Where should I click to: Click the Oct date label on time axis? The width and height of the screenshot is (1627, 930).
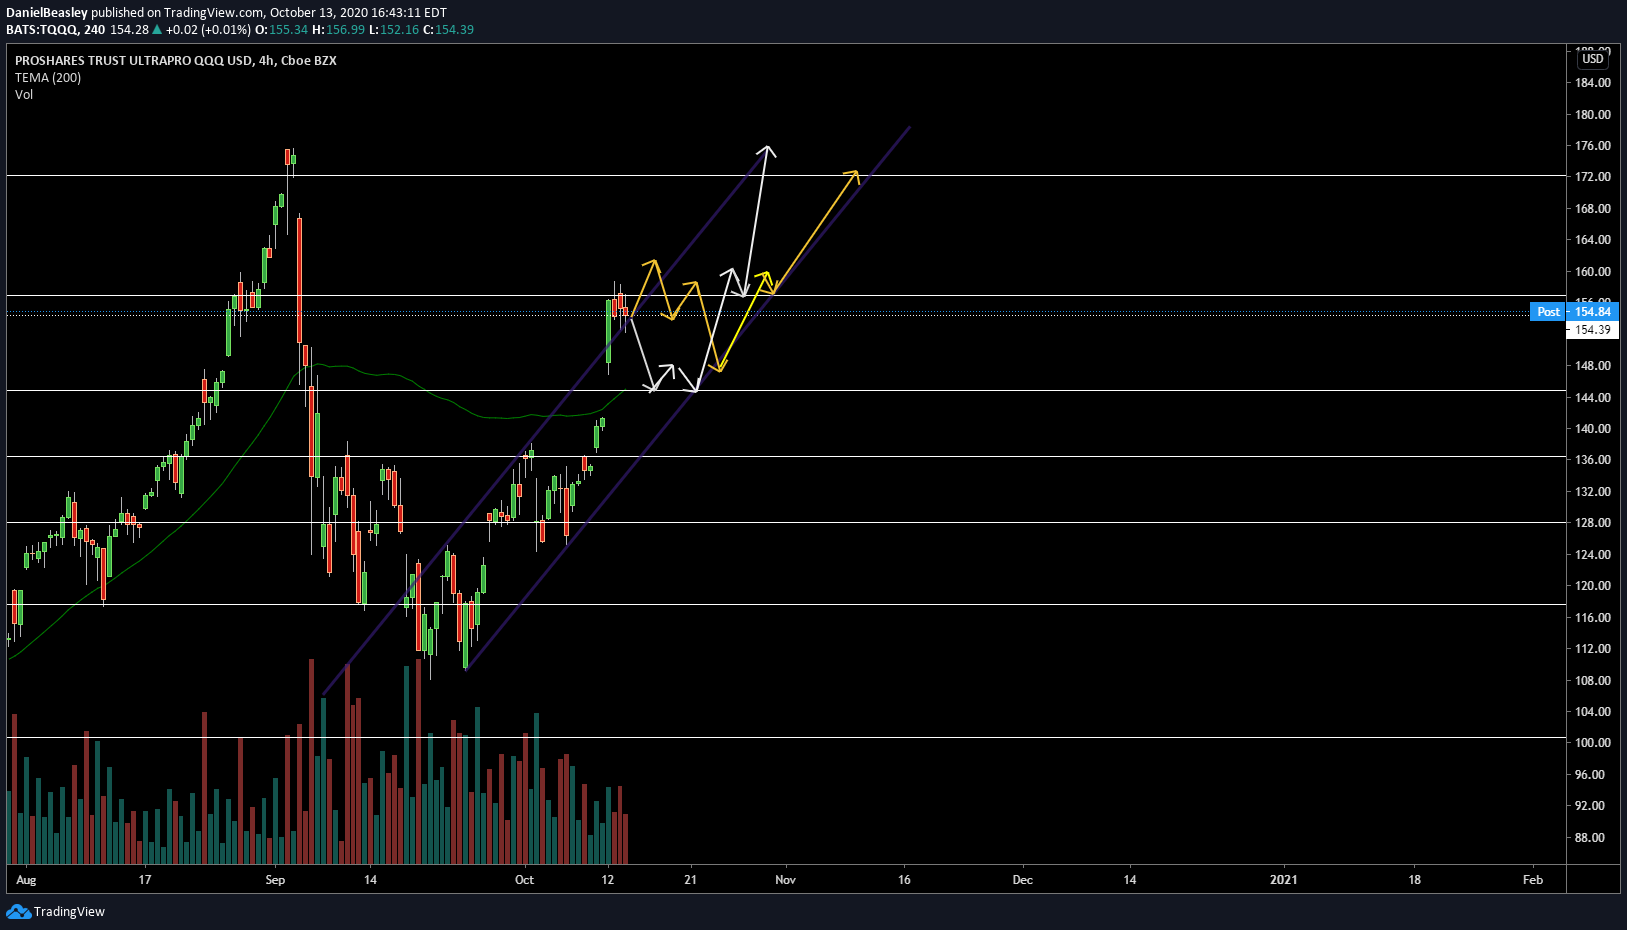524,880
